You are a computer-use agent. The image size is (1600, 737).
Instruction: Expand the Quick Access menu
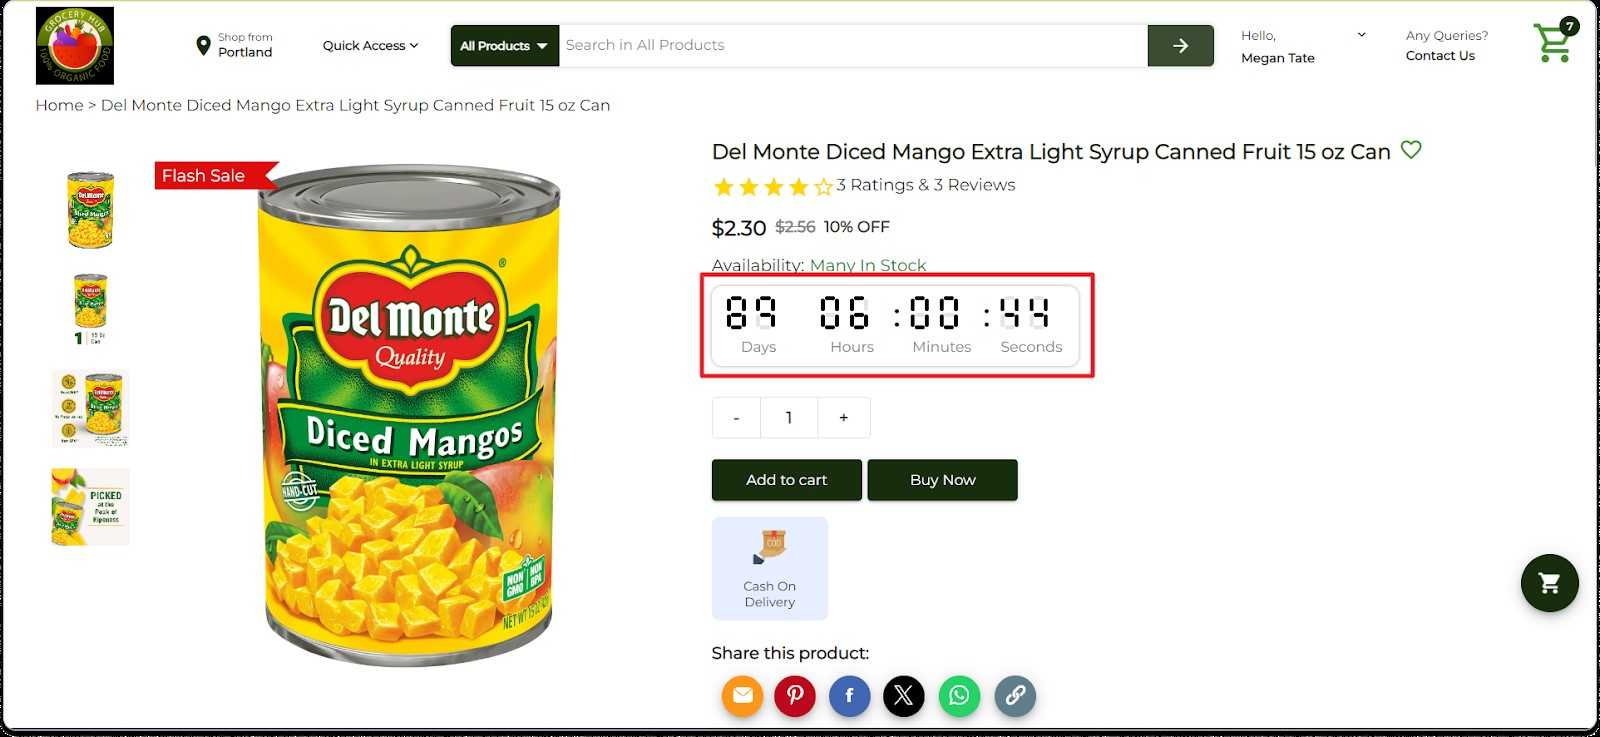coord(370,46)
